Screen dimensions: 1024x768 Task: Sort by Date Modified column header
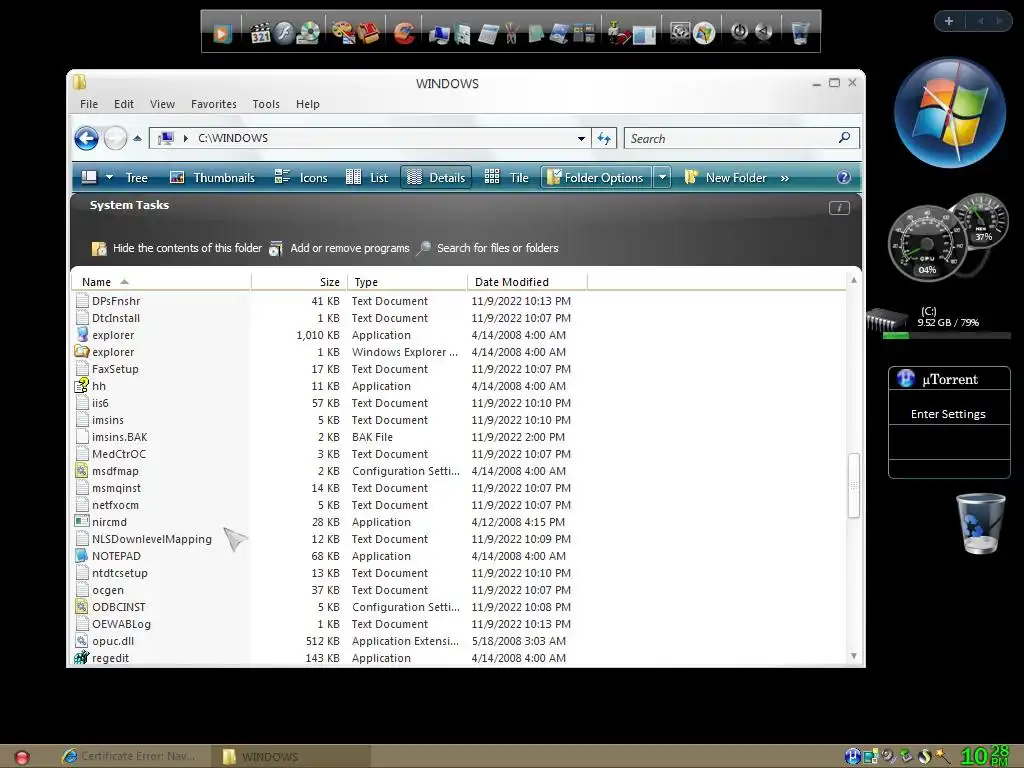coord(527,282)
